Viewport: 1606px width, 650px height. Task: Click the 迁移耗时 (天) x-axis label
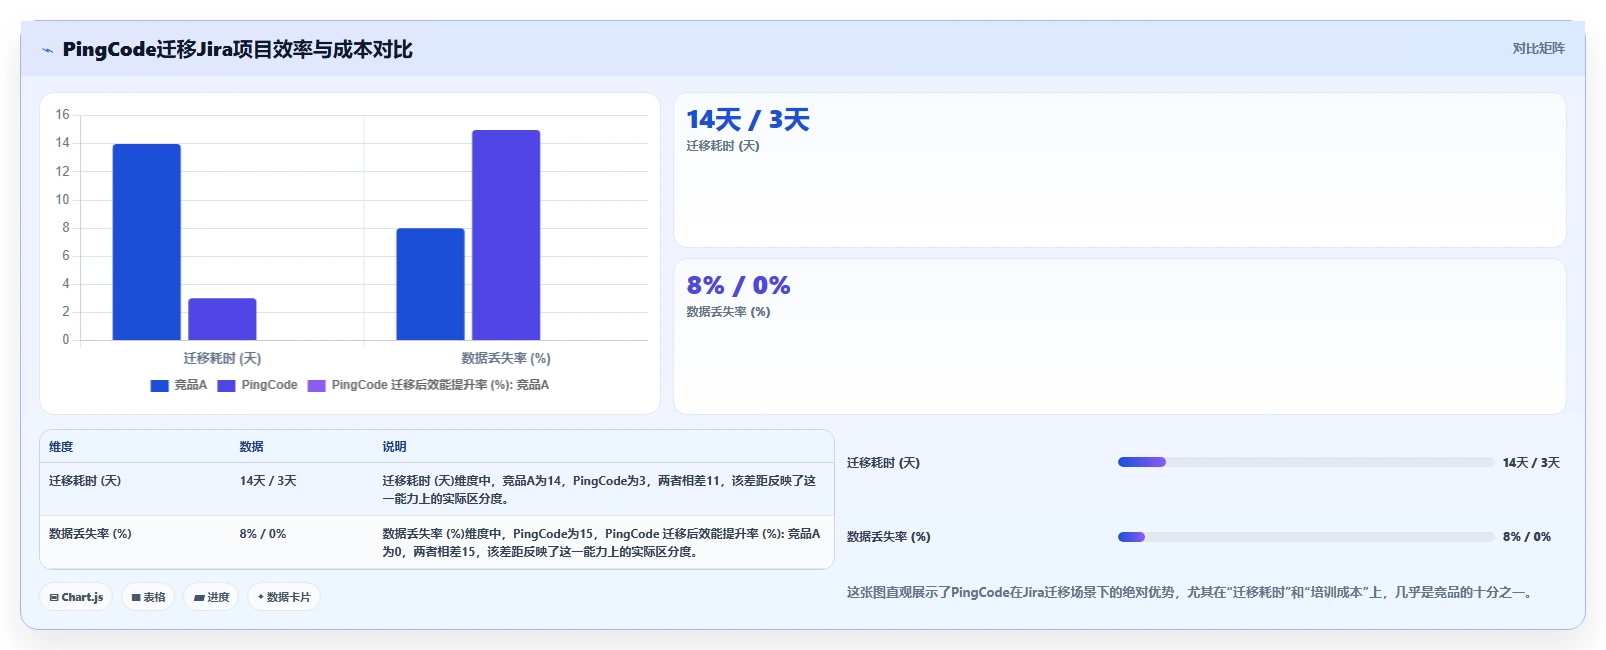[x=222, y=358]
